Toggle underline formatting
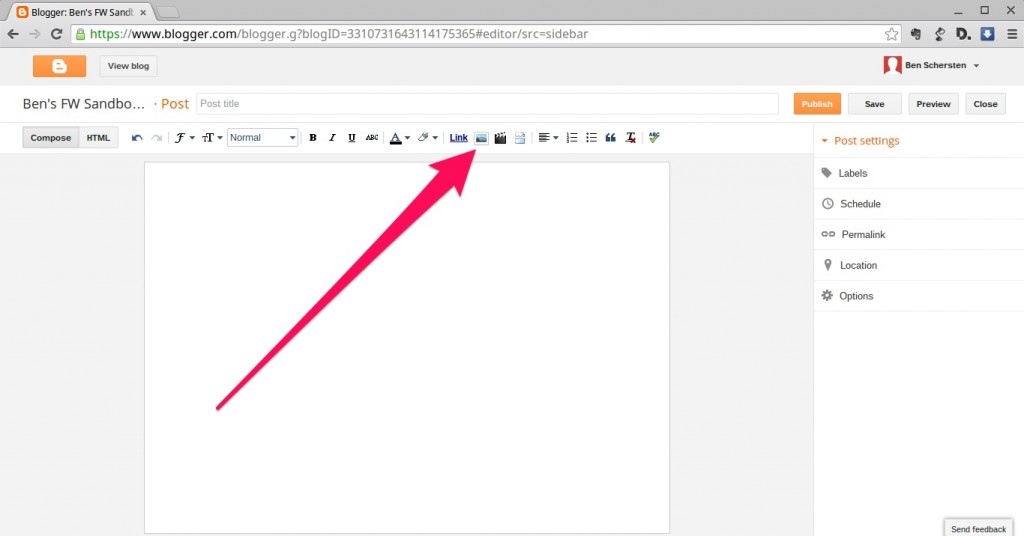 click(352, 138)
